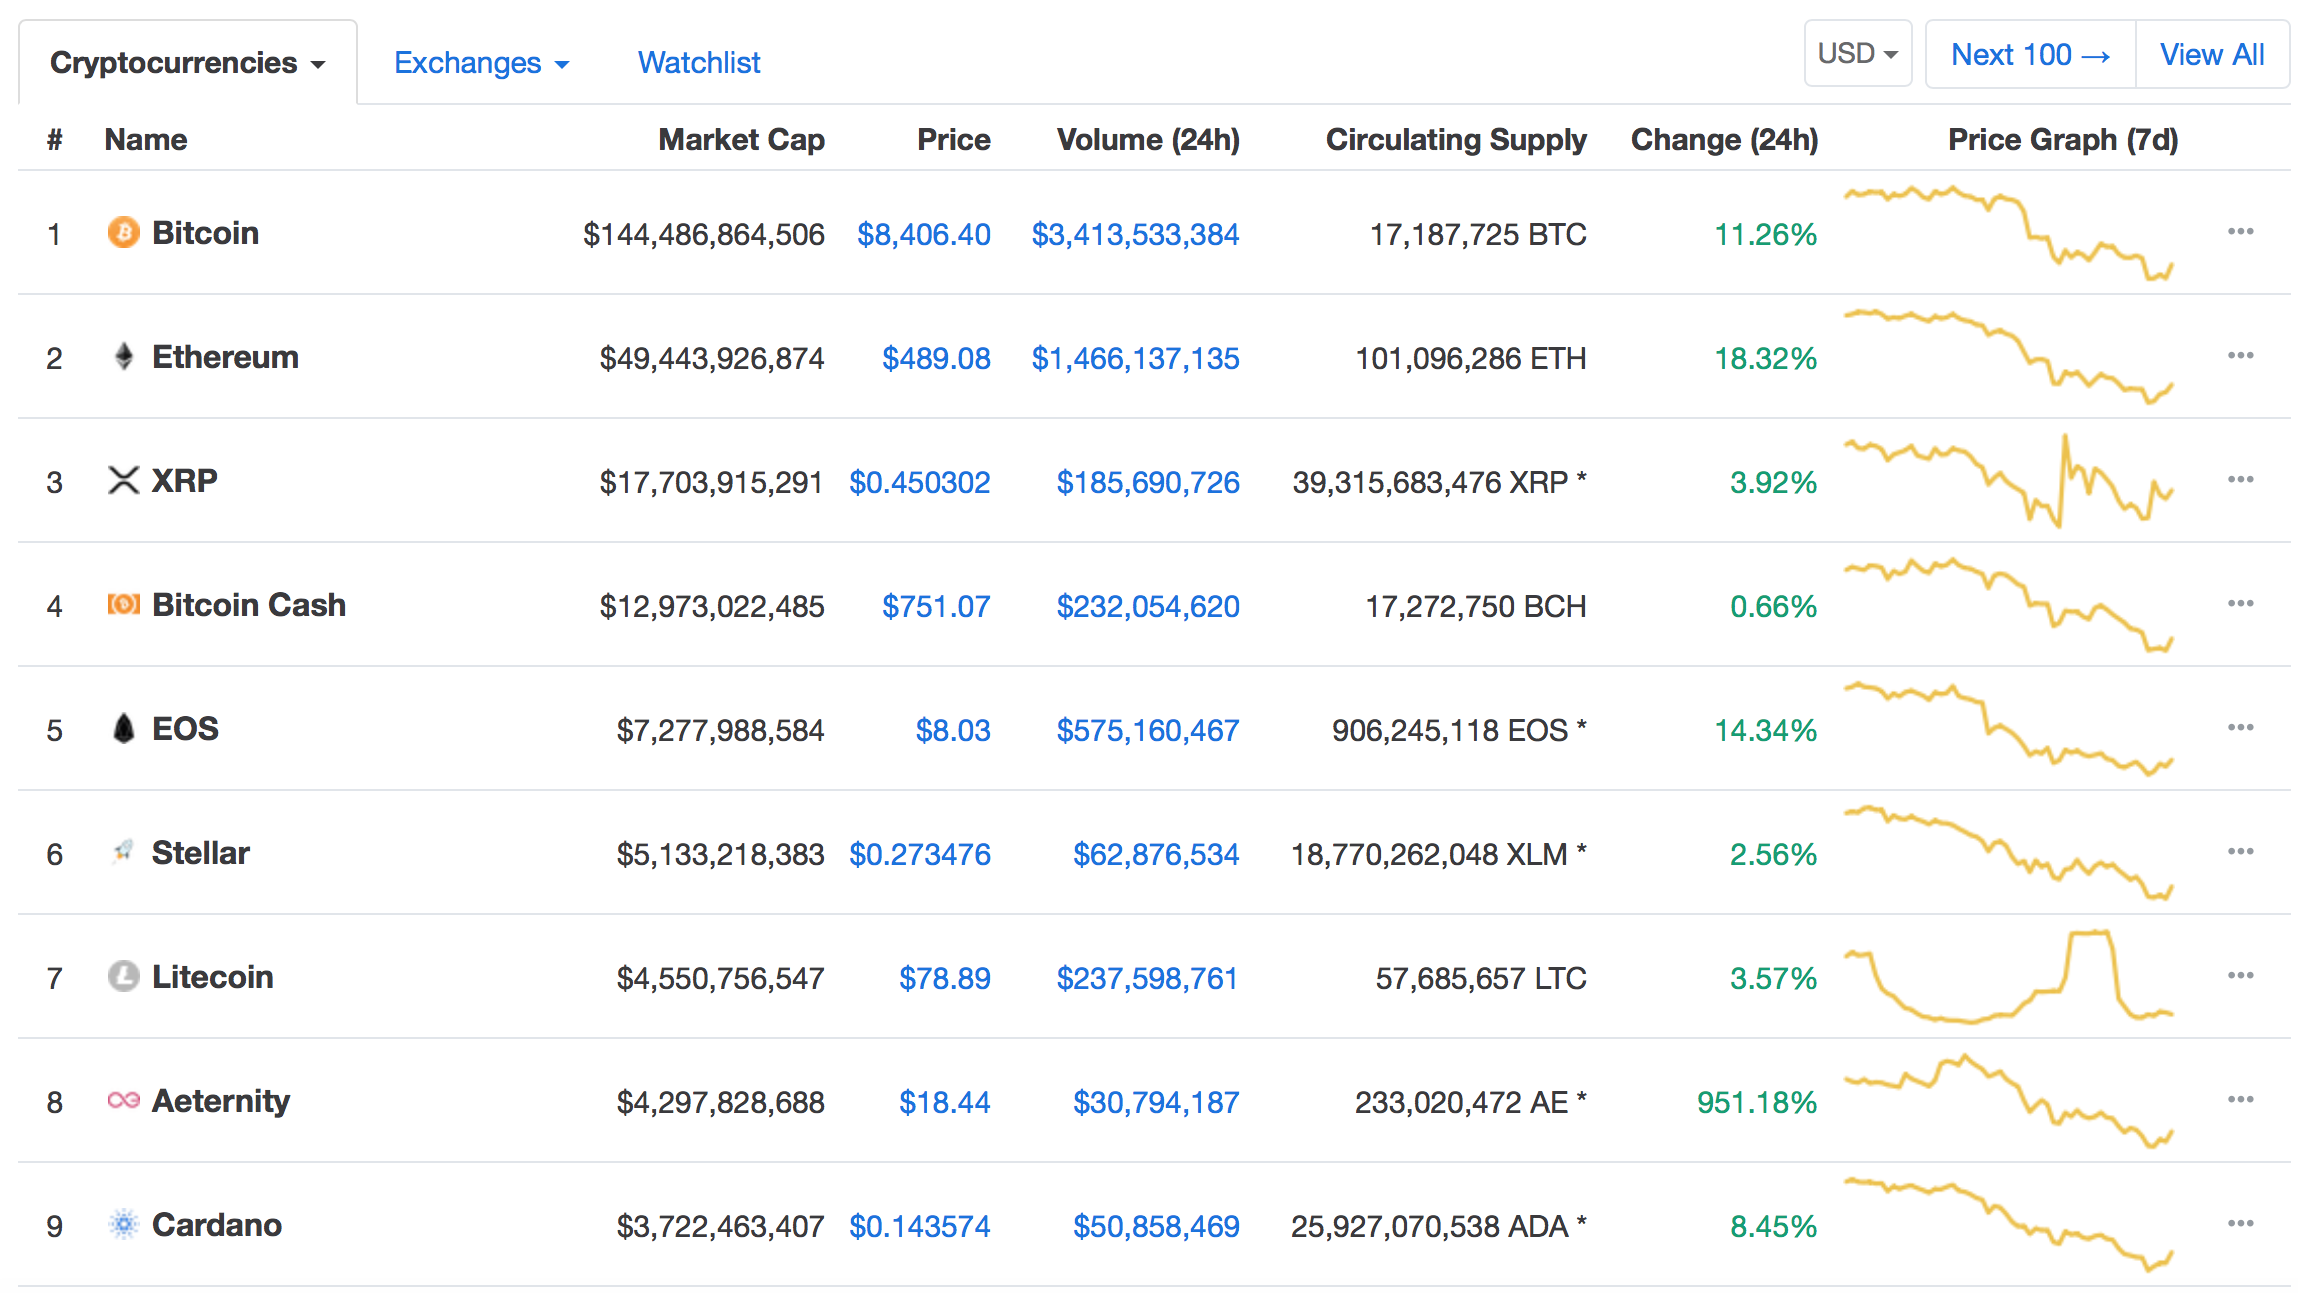Click Cardano price $0.143574

[x=919, y=1227]
